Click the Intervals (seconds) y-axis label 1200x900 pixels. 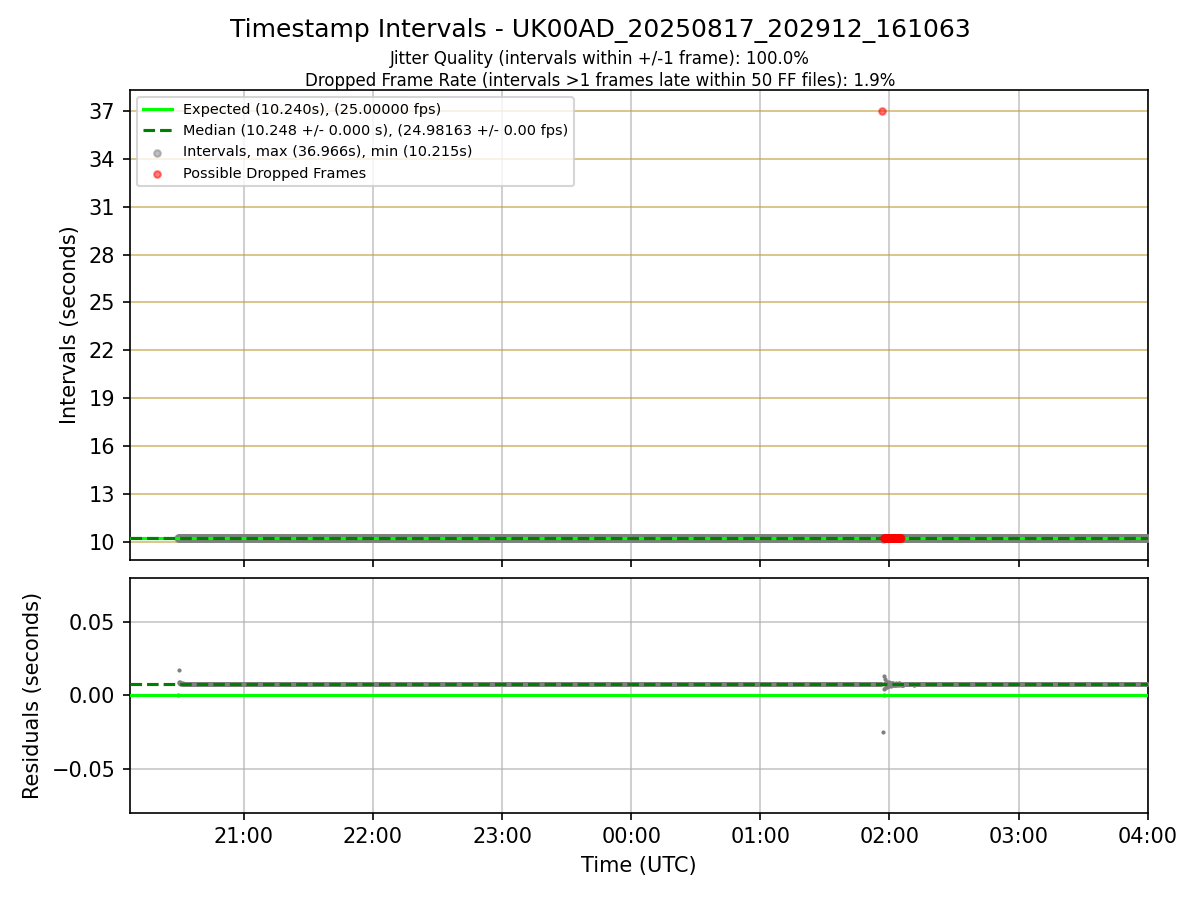click(68, 325)
